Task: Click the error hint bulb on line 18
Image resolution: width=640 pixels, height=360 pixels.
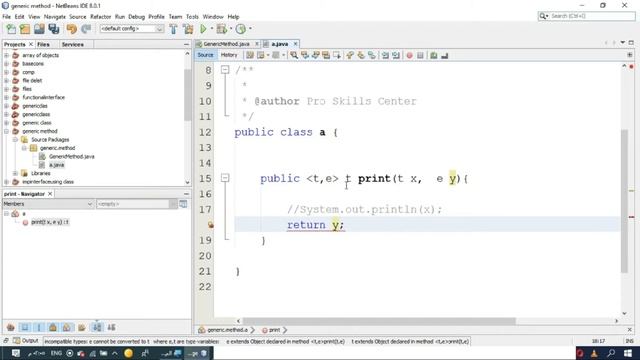Action: click(211, 225)
